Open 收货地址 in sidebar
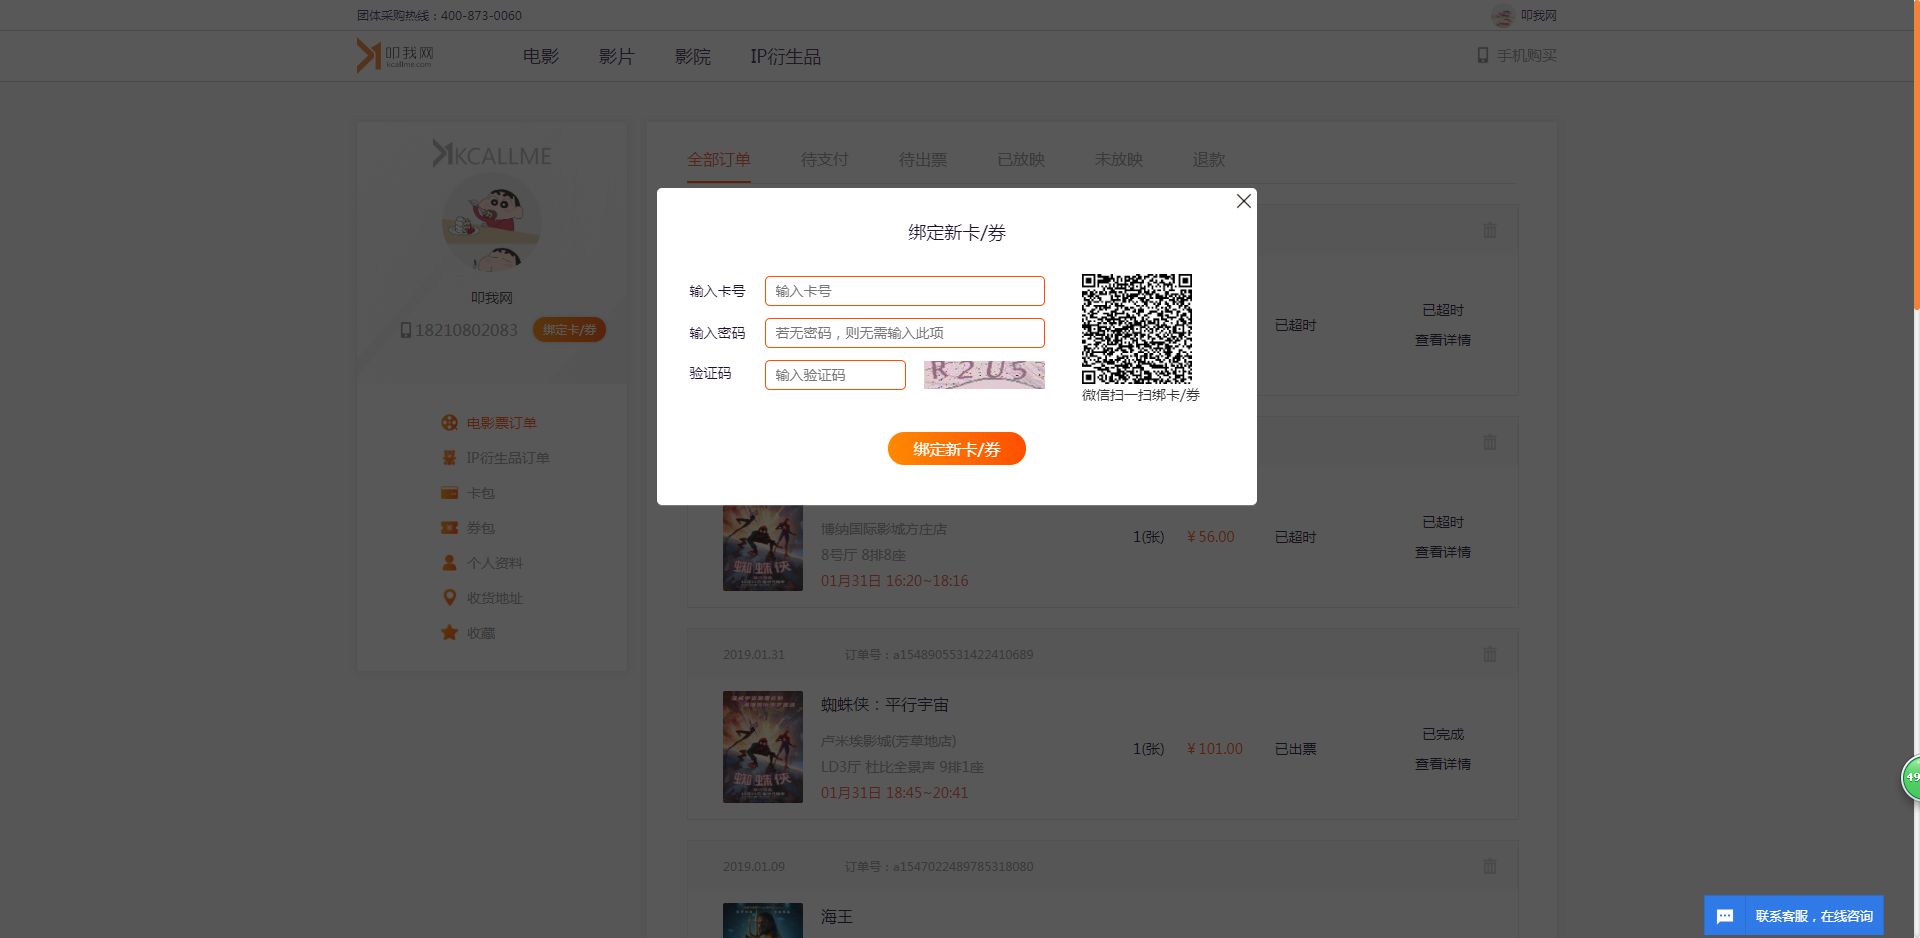Viewport: 1920px width, 938px height. click(x=495, y=598)
